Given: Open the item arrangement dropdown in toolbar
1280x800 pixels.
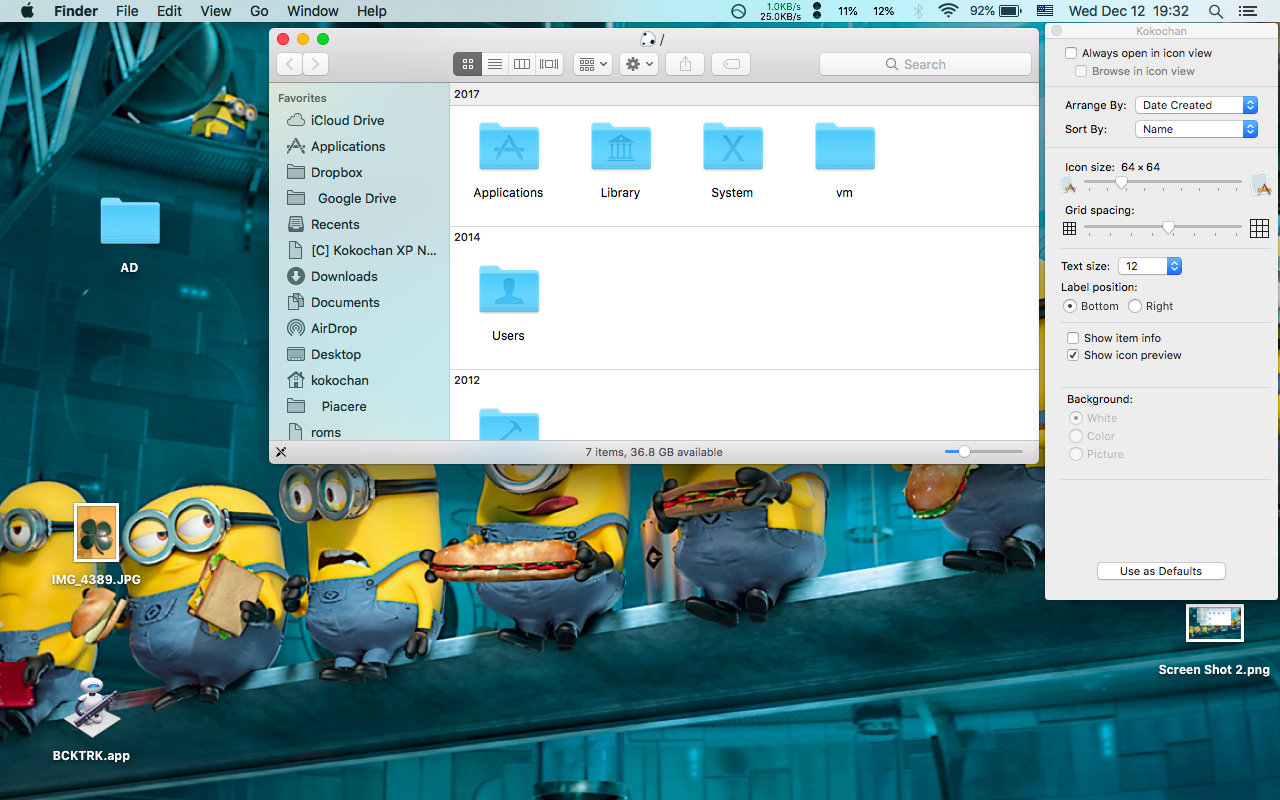Looking at the screenshot, I should coord(593,64).
